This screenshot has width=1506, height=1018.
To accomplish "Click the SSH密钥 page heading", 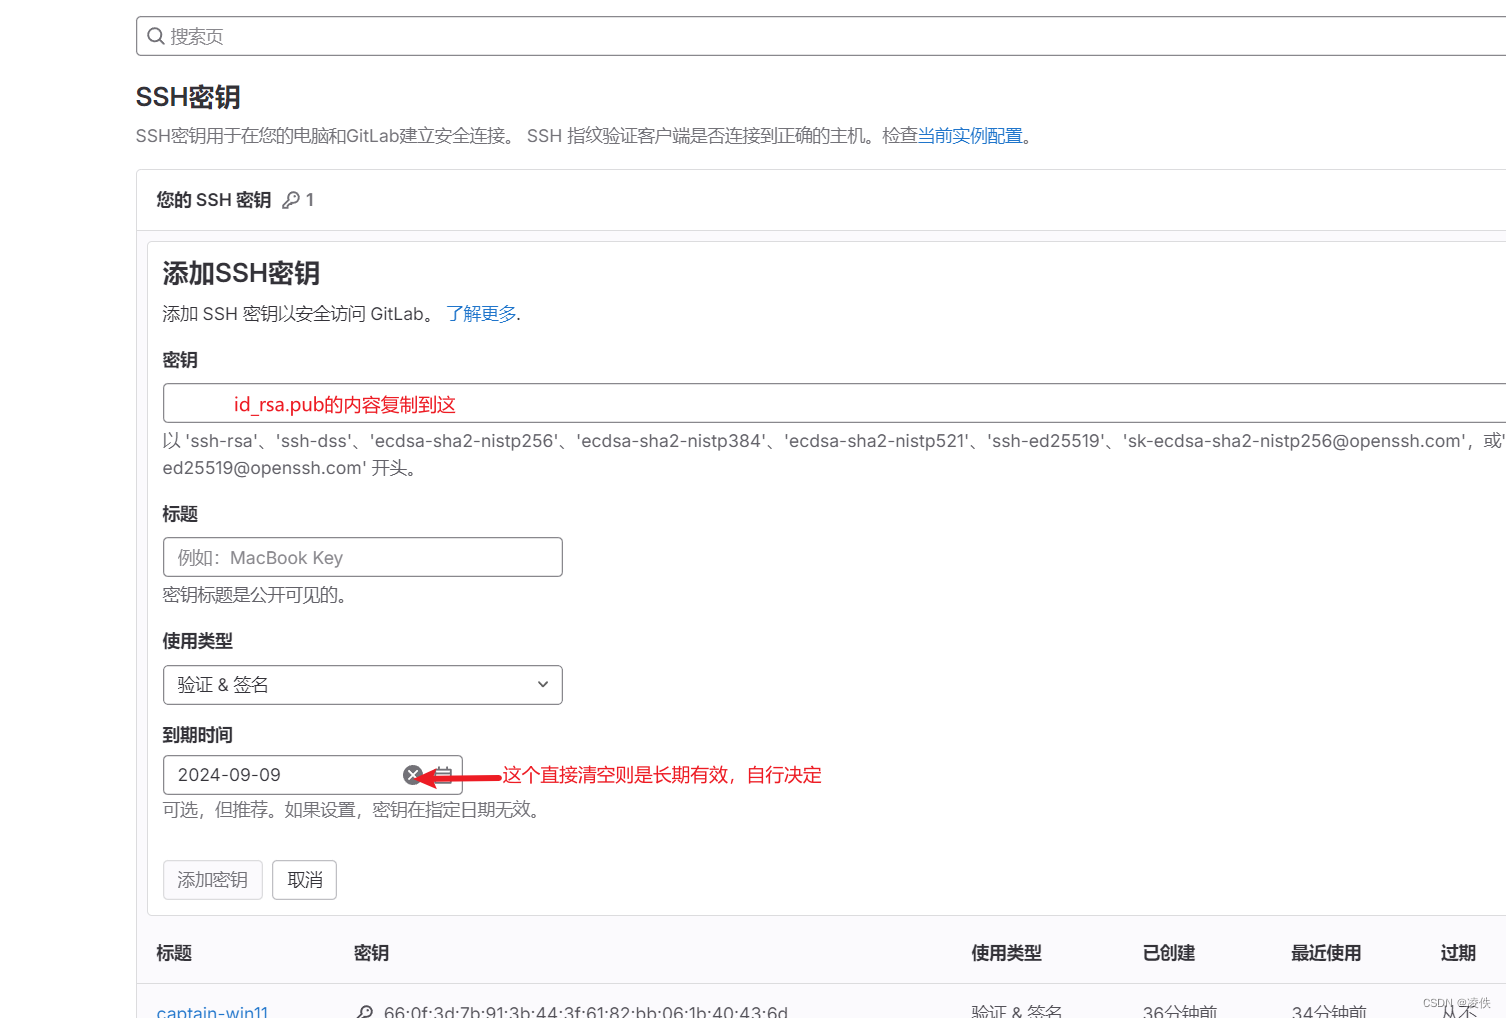I will click(x=188, y=97).
